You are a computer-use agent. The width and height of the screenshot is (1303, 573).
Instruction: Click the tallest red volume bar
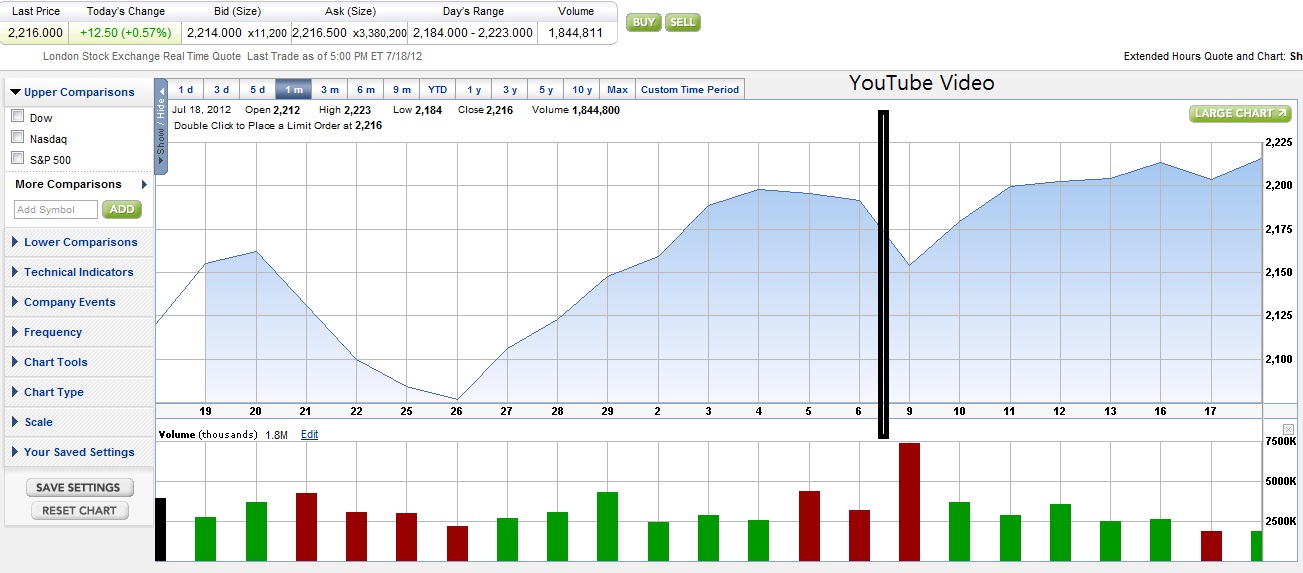click(x=909, y=501)
